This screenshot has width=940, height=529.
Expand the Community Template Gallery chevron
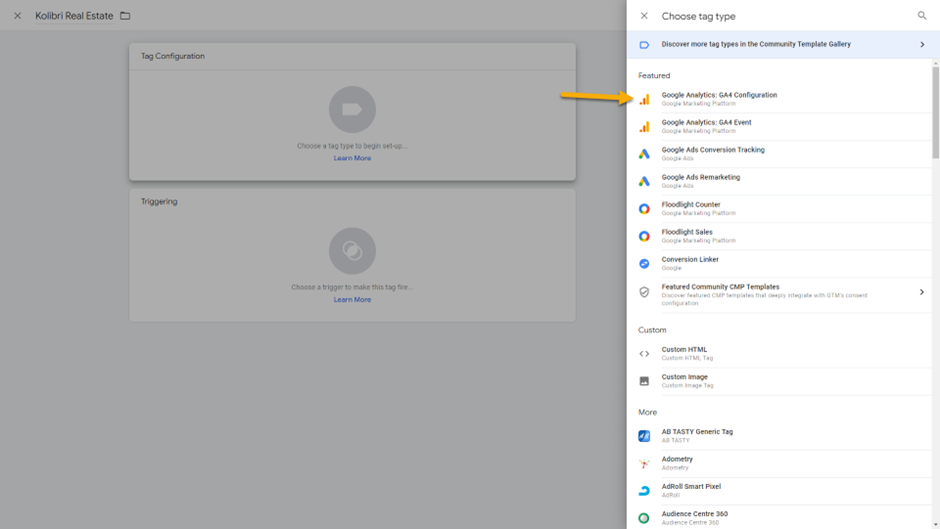click(x=922, y=44)
